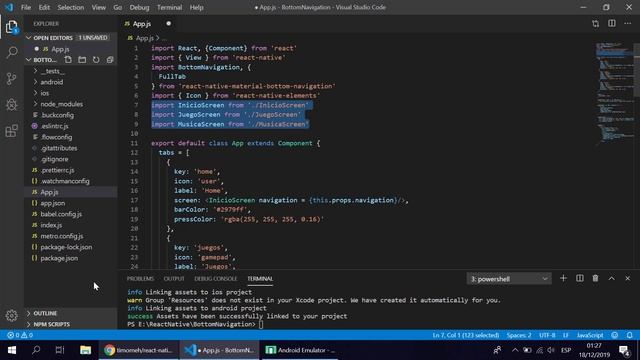The width and height of the screenshot is (640, 360).
Task: Switch to Android Emulator on taskbar
Action: tap(300, 350)
